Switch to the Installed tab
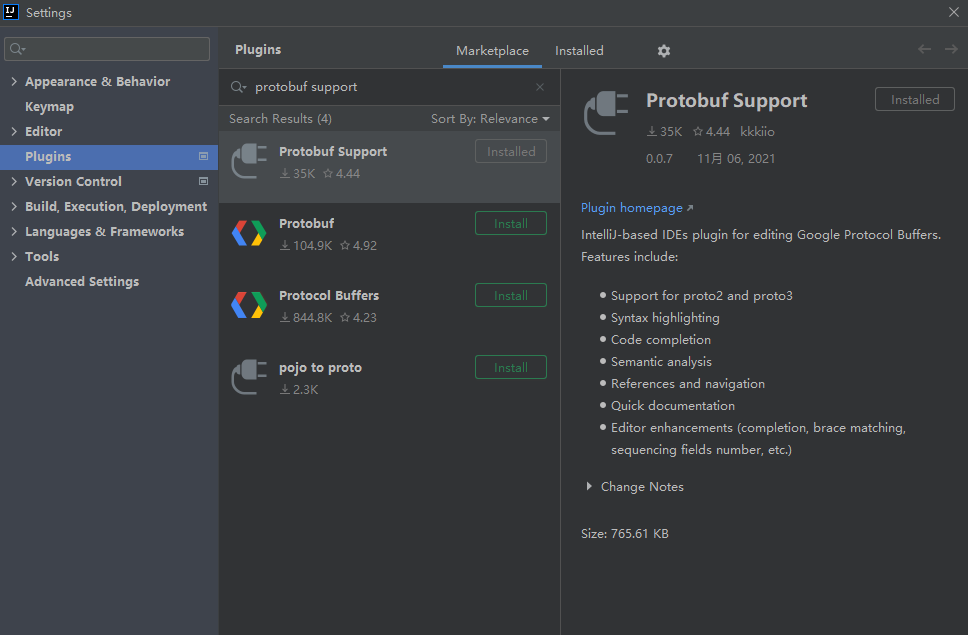The height and width of the screenshot is (635, 968). coord(579,51)
